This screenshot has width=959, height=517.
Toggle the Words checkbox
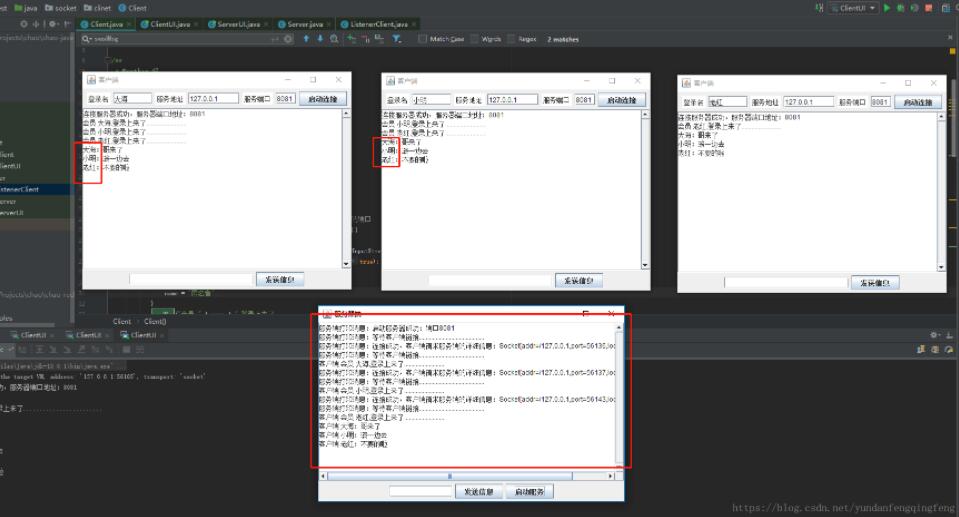(474, 39)
